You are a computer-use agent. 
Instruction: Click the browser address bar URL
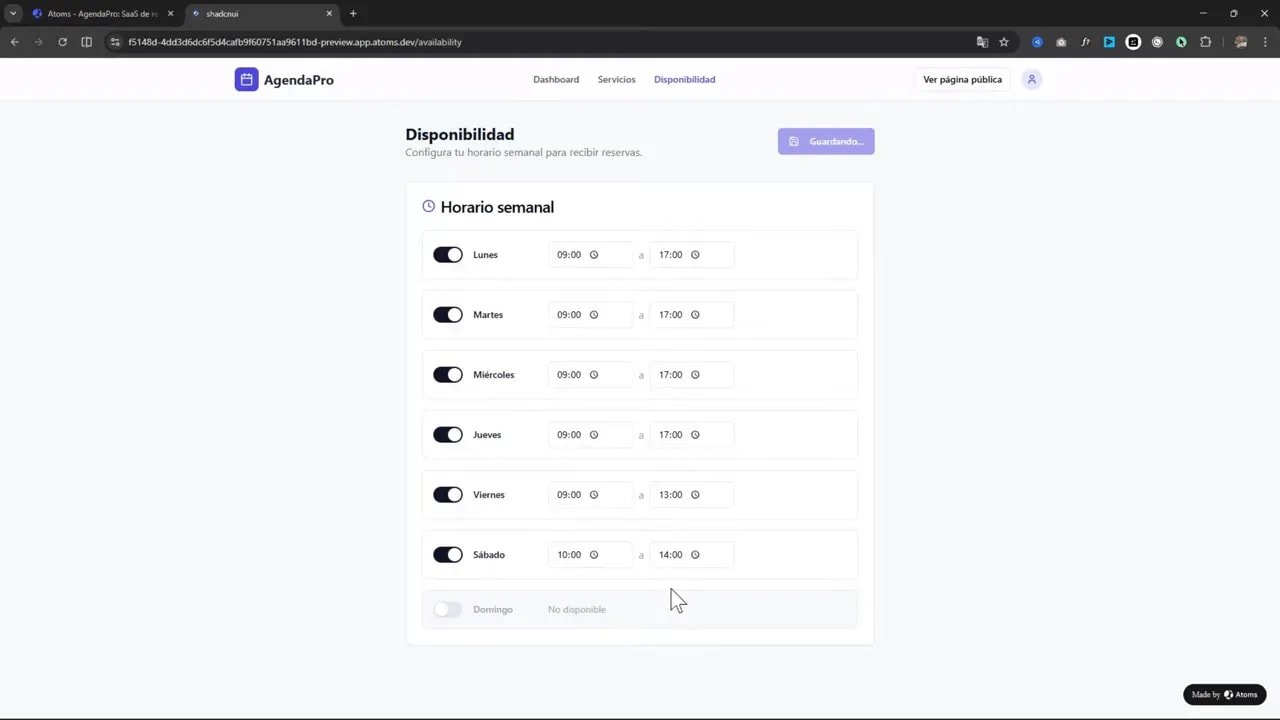click(295, 42)
